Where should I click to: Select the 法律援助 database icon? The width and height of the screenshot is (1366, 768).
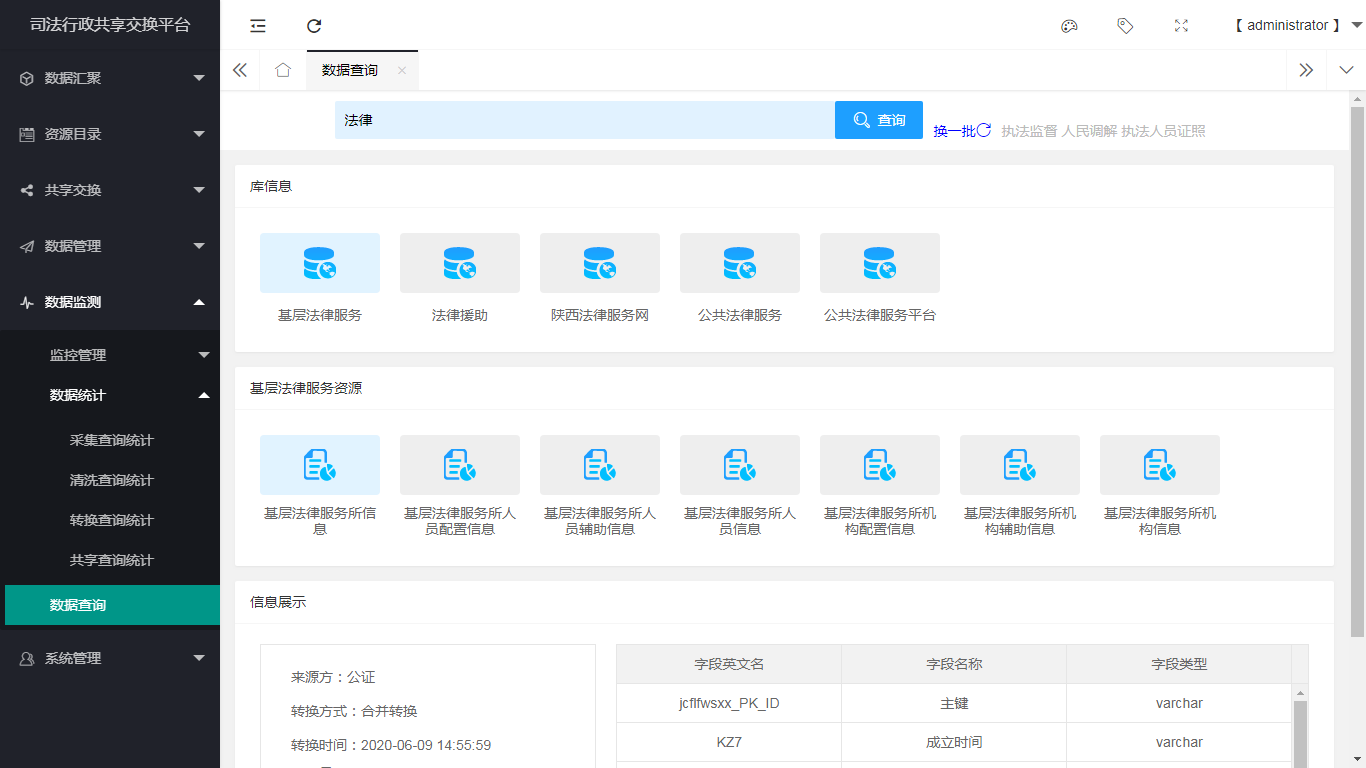[460, 263]
